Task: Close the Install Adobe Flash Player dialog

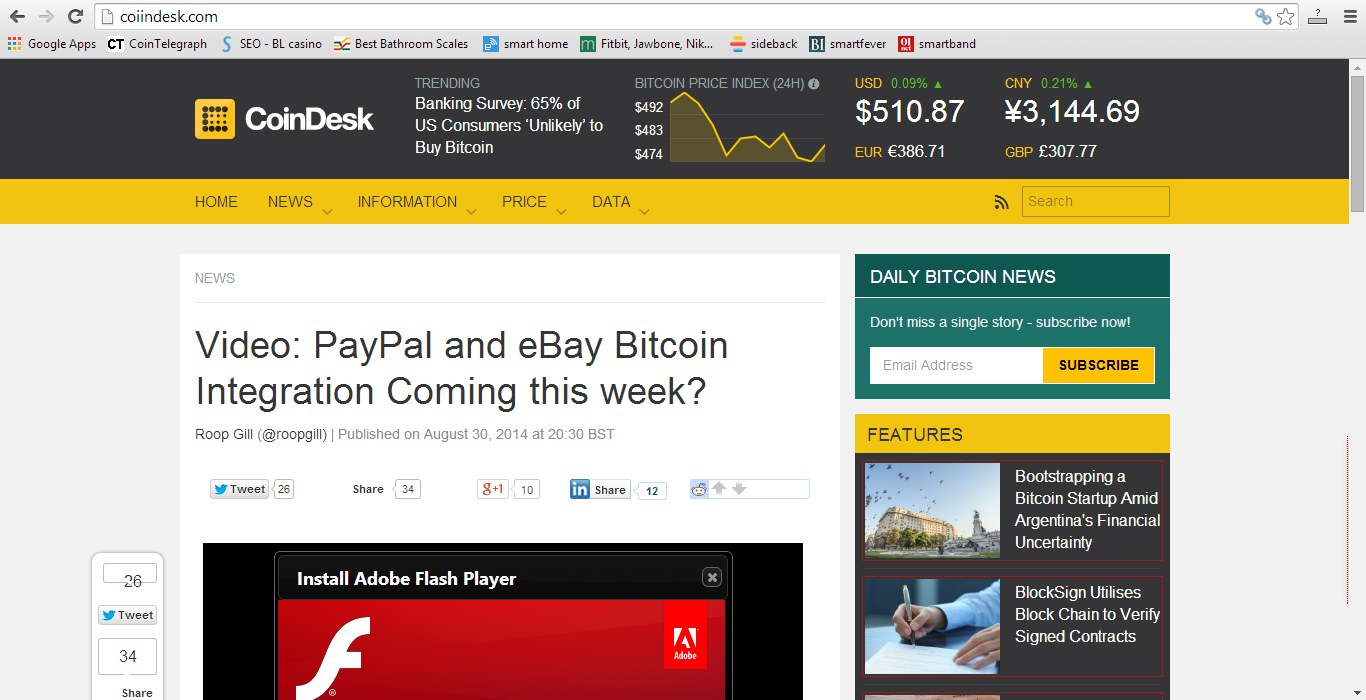Action: pos(712,577)
